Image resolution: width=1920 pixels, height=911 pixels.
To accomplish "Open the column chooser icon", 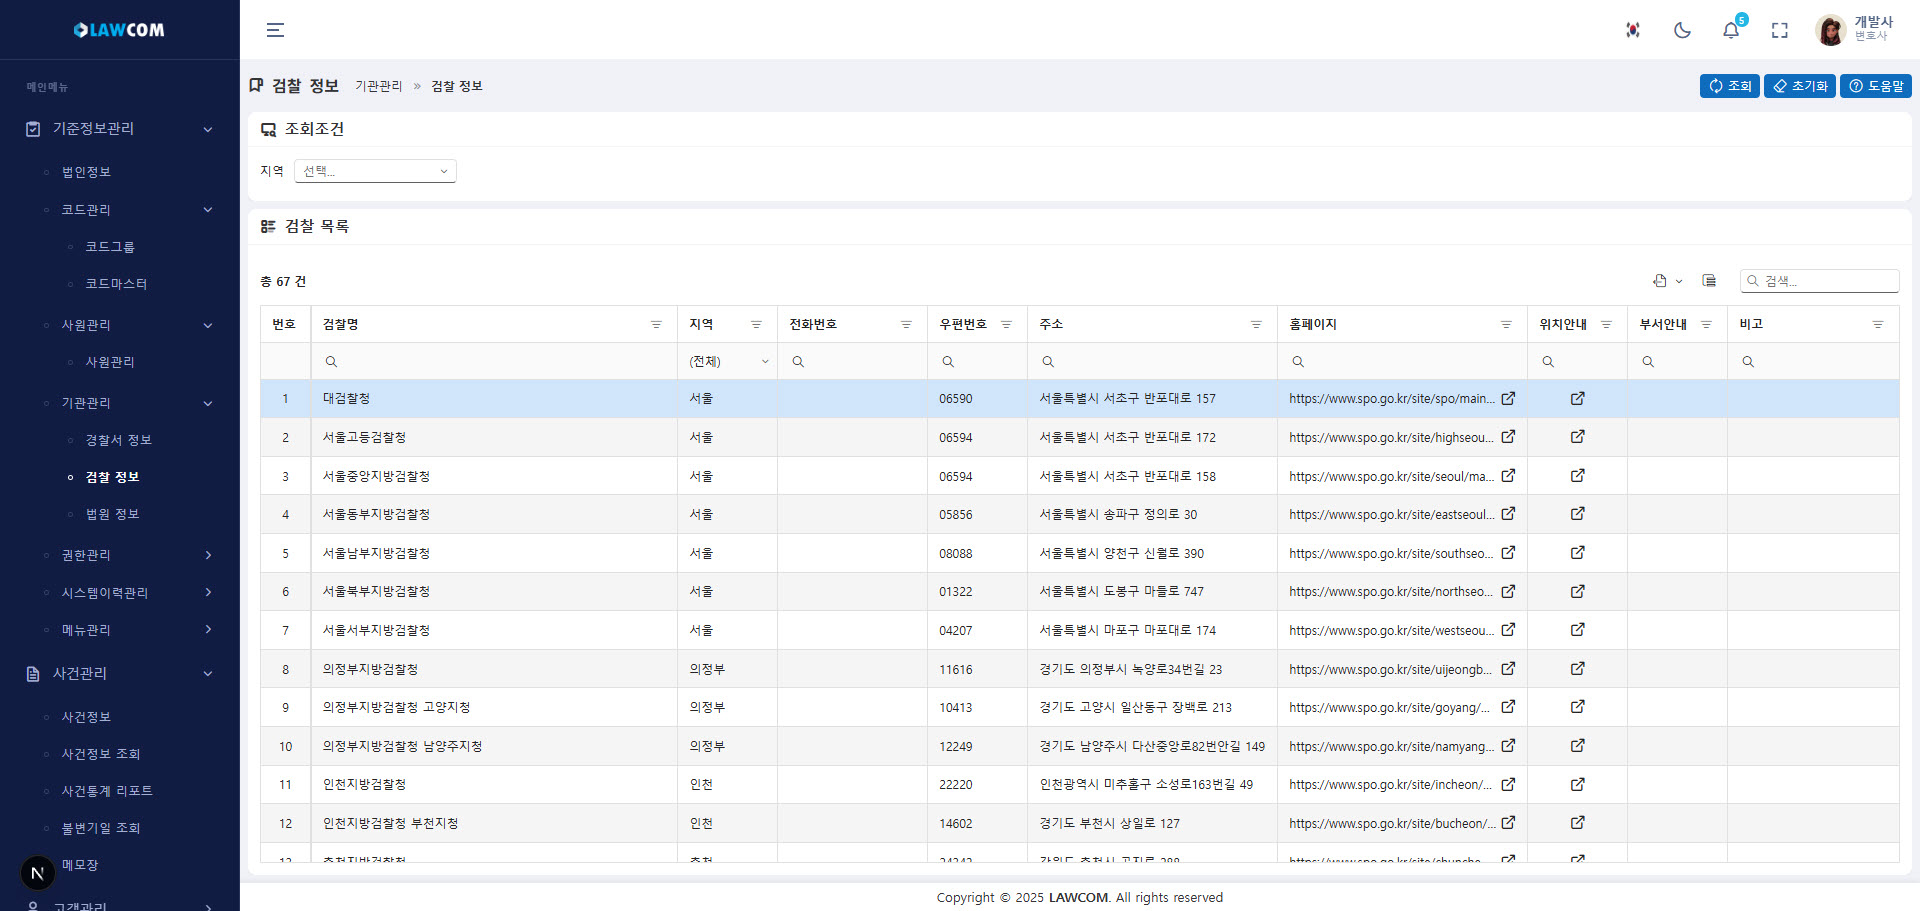I will point(1709,281).
